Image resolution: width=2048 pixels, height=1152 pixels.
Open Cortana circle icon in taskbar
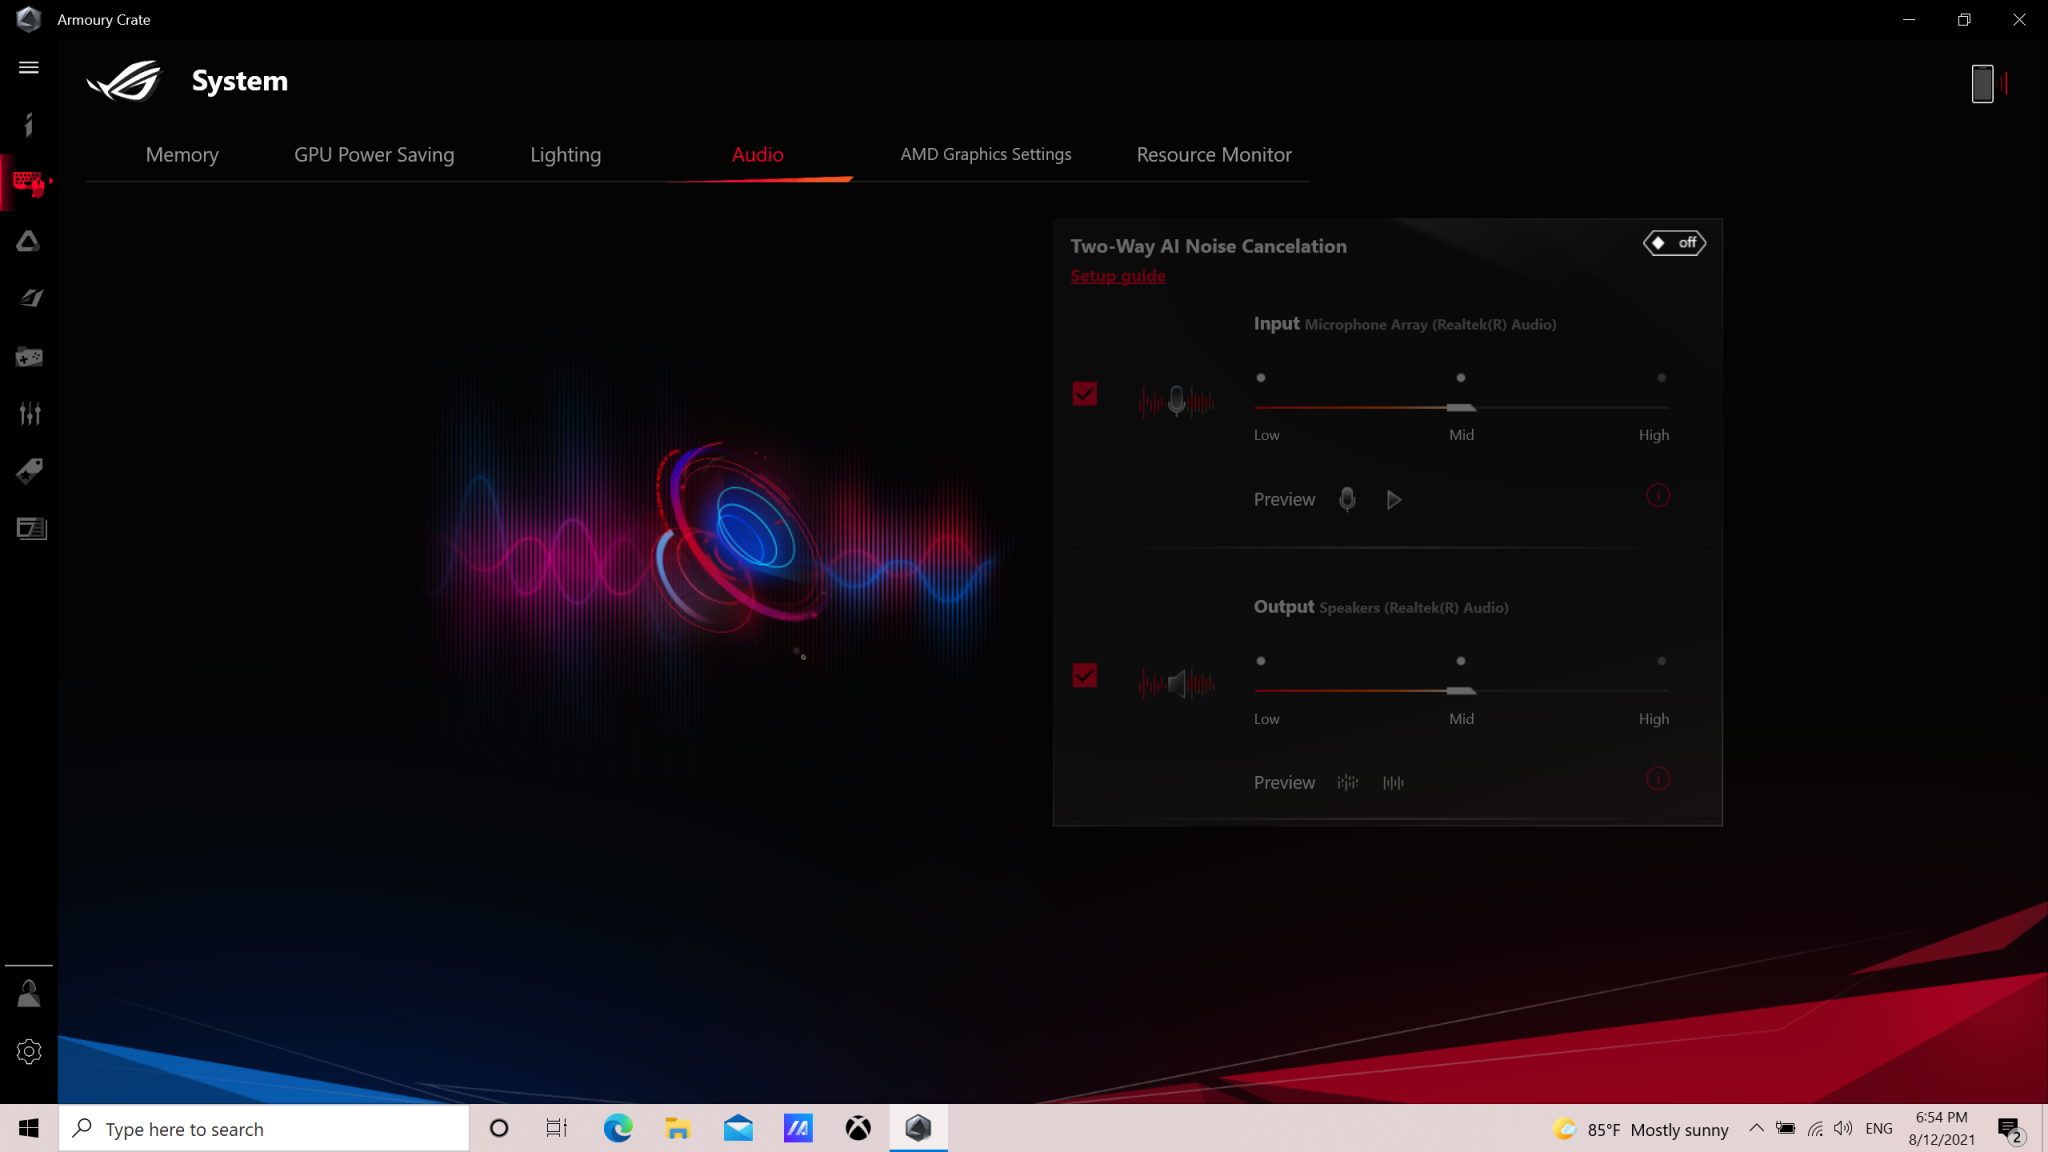click(x=499, y=1128)
